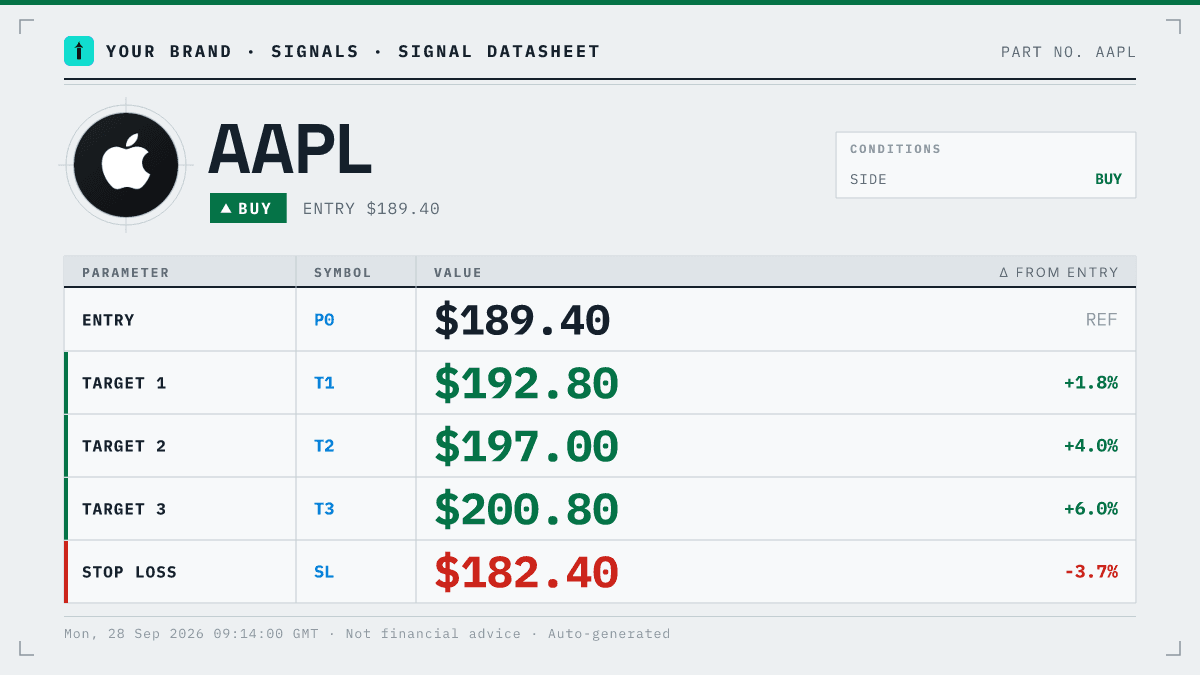Click the "+6.0%" delta value
1200x675 pixels.
(1091, 509)
